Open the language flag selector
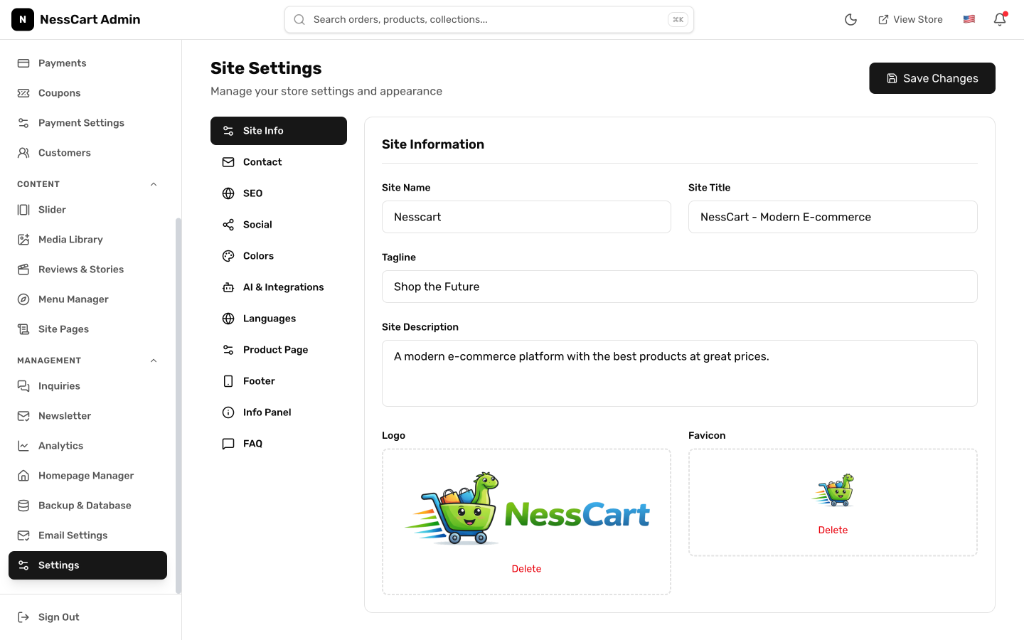 click(968, 18)
